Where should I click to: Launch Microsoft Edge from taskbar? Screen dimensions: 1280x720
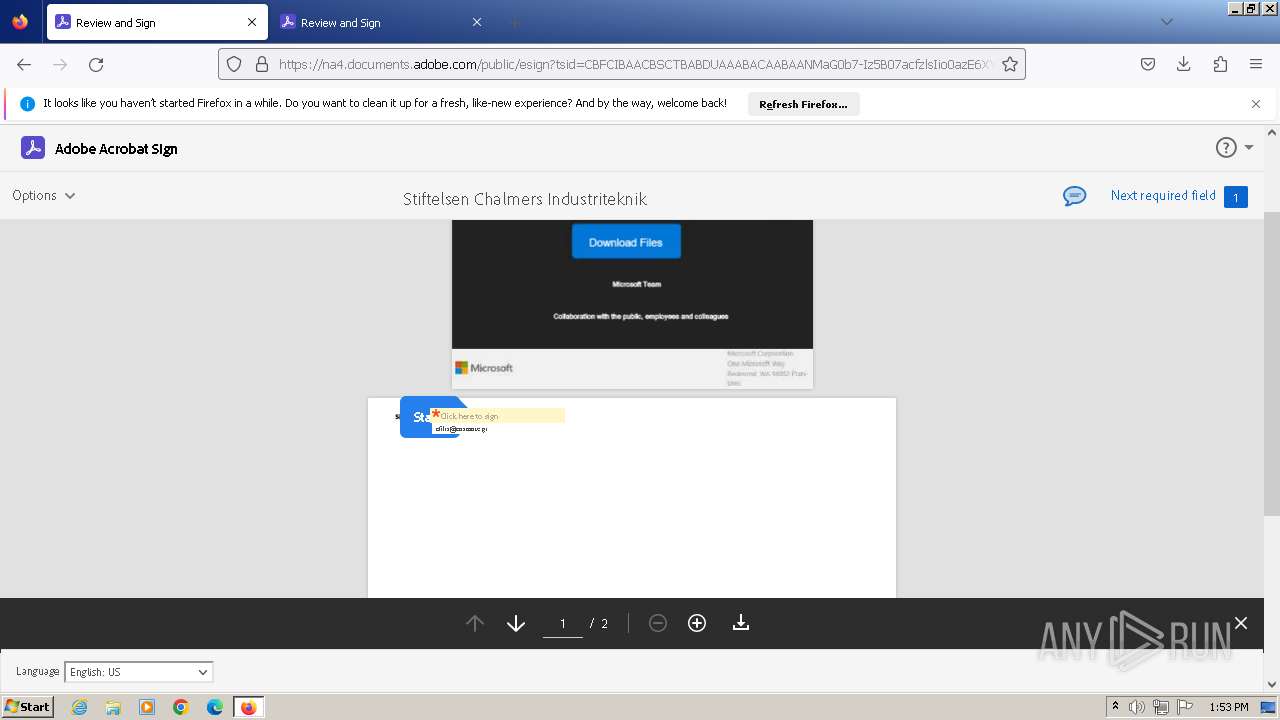tap(215, 707)
